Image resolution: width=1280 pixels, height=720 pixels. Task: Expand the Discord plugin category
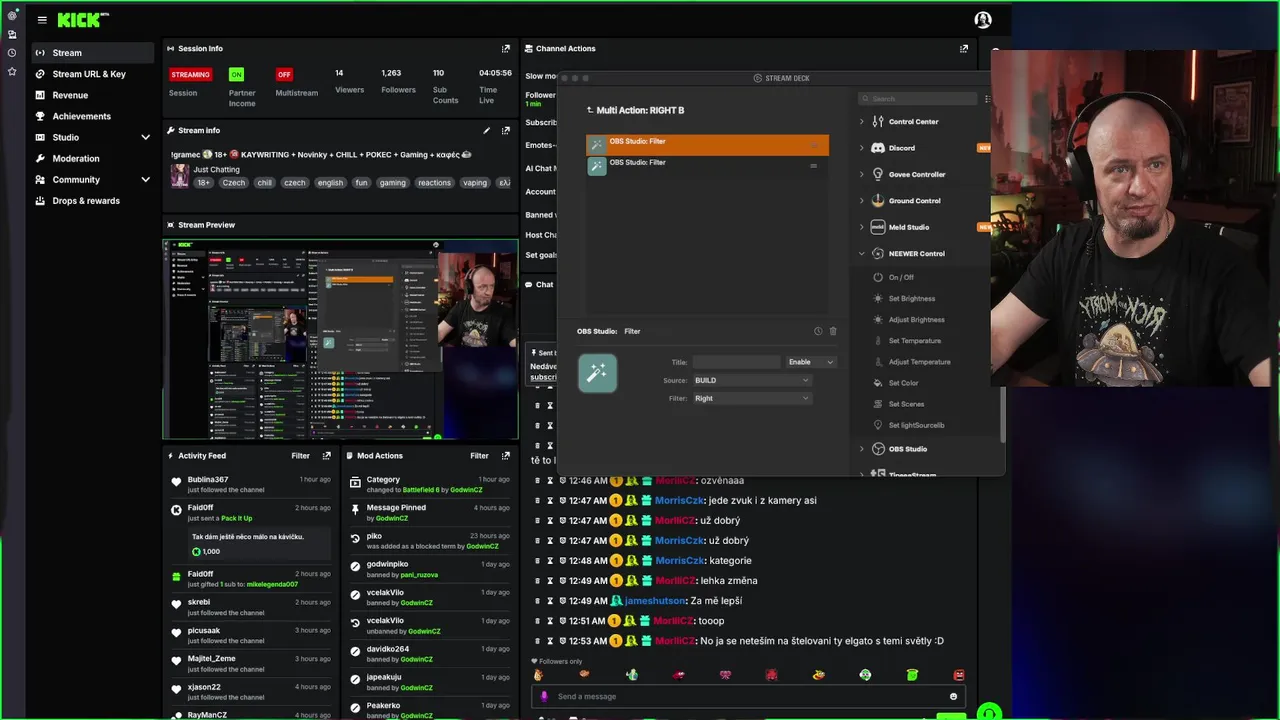[862, 148]
